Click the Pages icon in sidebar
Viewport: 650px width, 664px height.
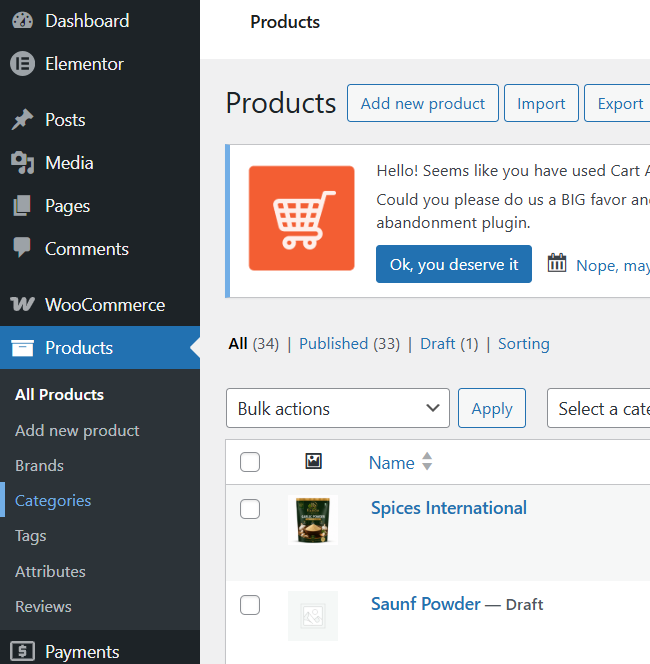point(22,206)
